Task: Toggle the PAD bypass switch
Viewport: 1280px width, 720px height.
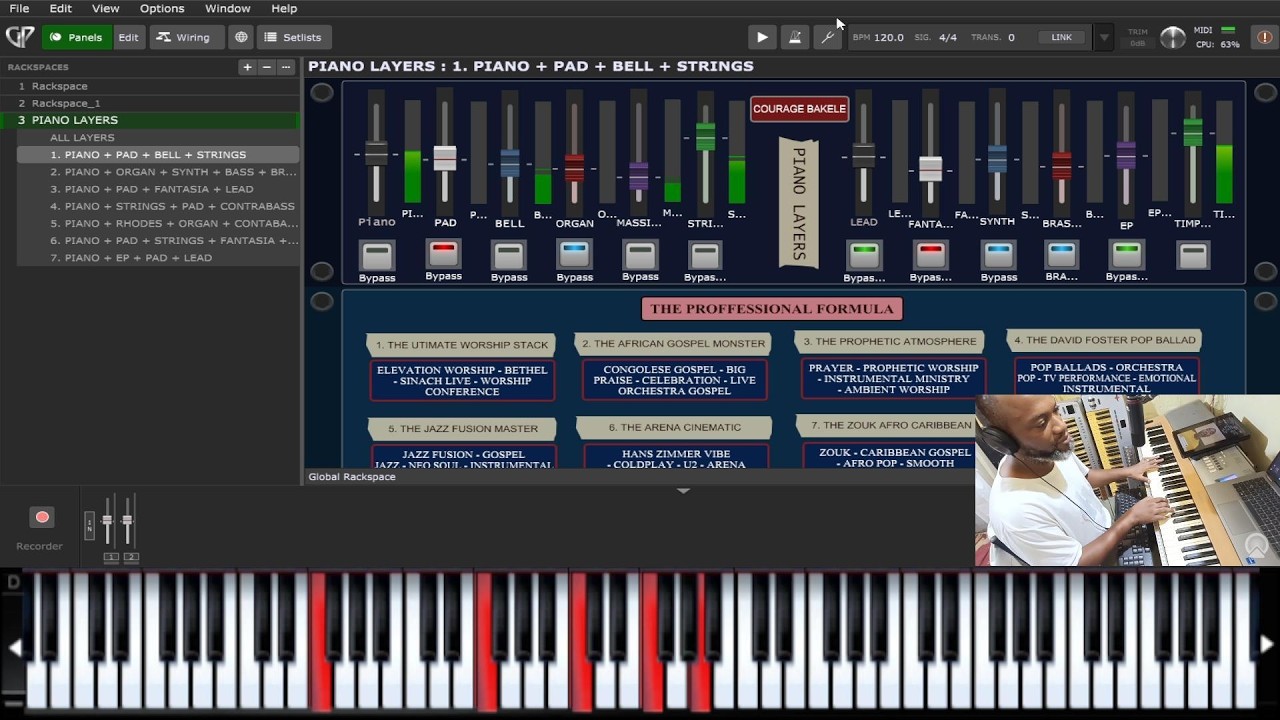Action: (443, 253)
